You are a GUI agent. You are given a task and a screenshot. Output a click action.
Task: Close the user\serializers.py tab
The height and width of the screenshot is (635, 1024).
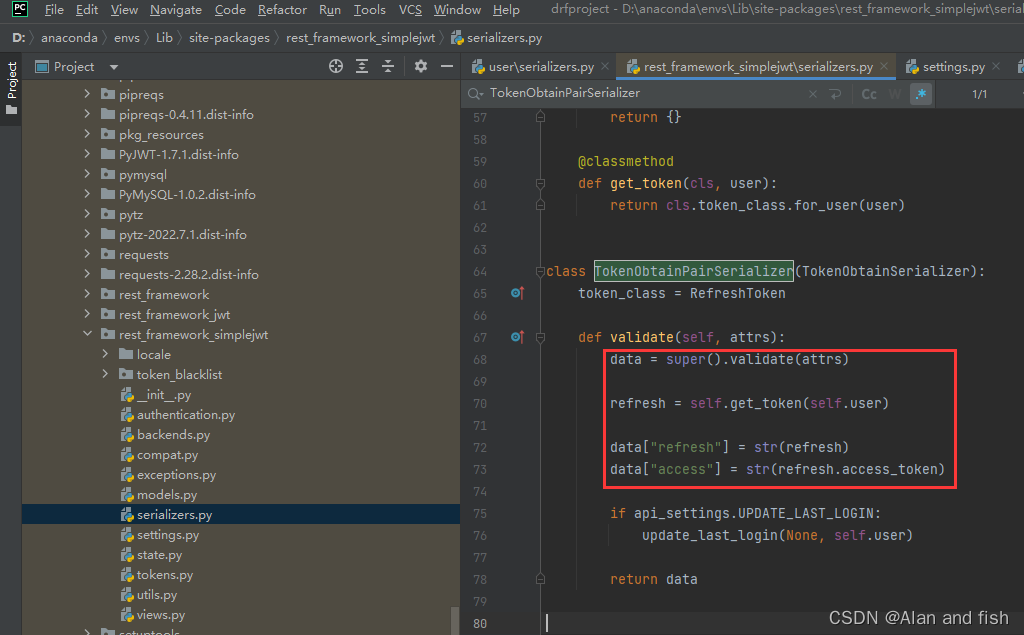605,67
